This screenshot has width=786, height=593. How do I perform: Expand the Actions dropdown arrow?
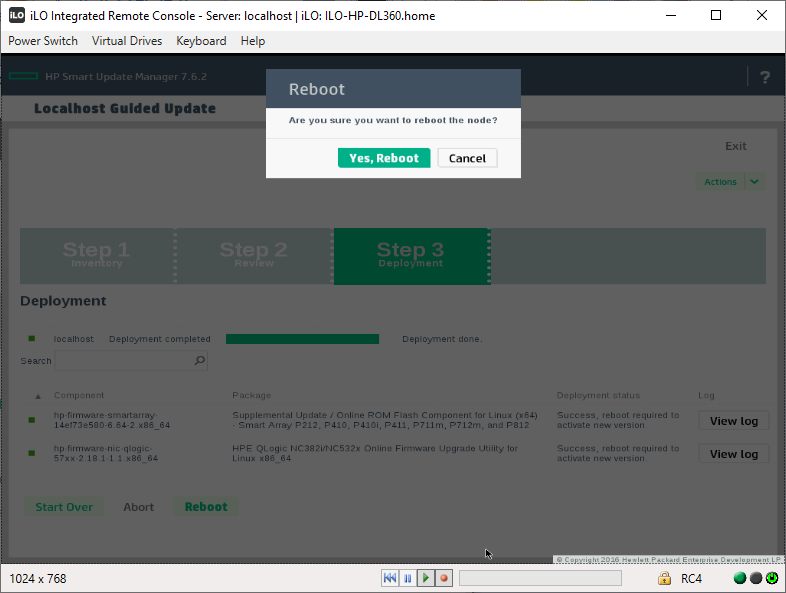755,182
